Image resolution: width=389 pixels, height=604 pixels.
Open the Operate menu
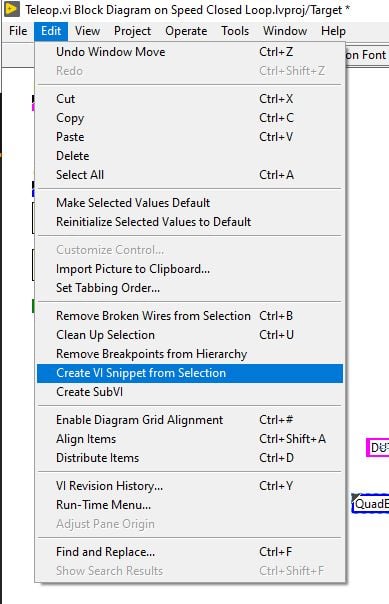point(186,31)
